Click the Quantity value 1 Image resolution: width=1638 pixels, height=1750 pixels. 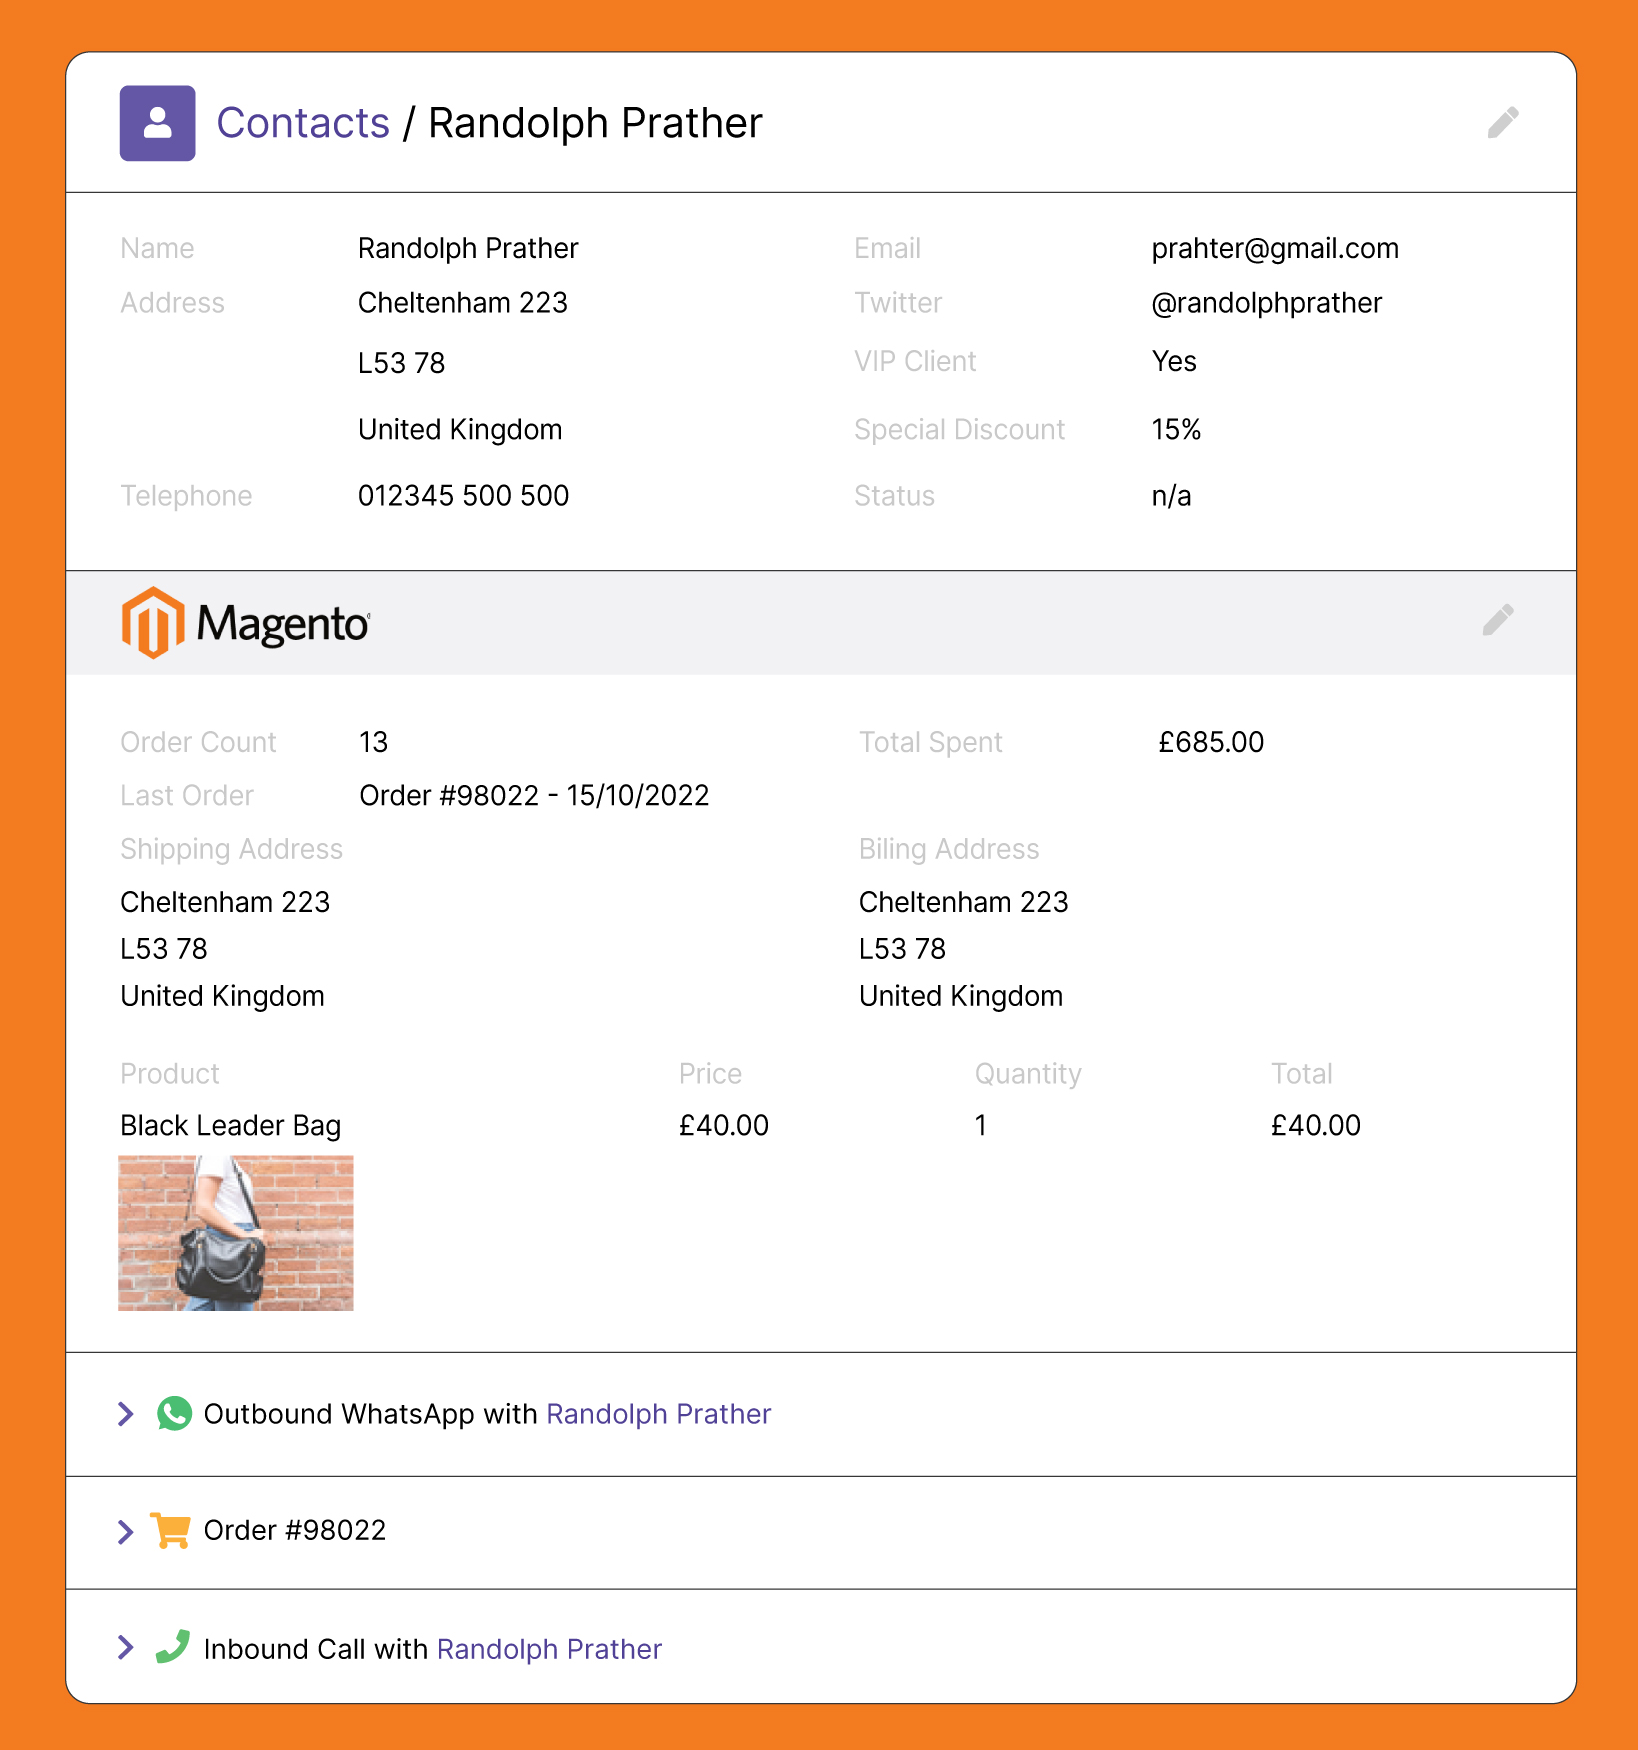pos(981,1126)
